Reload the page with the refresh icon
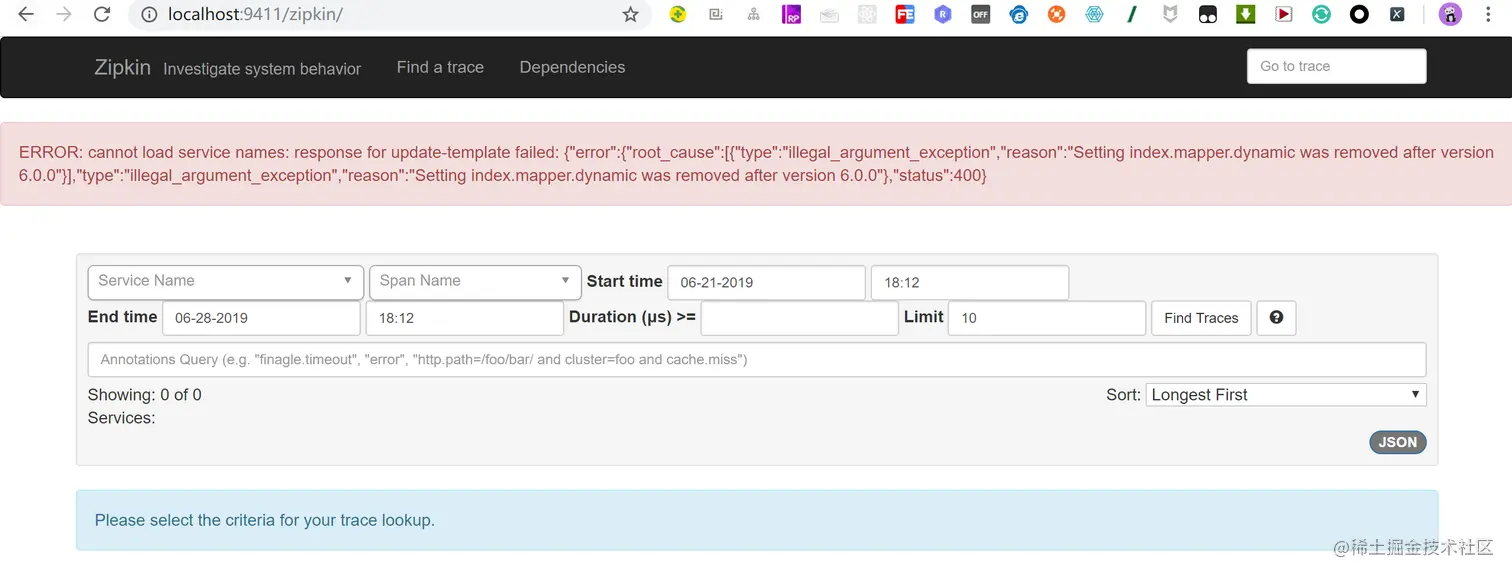The image size is (1512, 576). [102, 15]
